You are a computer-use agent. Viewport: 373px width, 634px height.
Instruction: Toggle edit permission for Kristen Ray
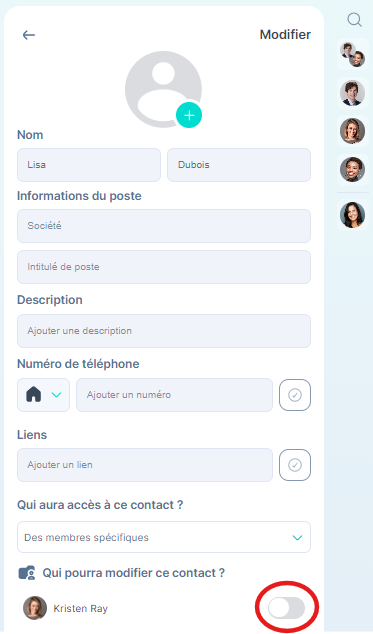286,608
